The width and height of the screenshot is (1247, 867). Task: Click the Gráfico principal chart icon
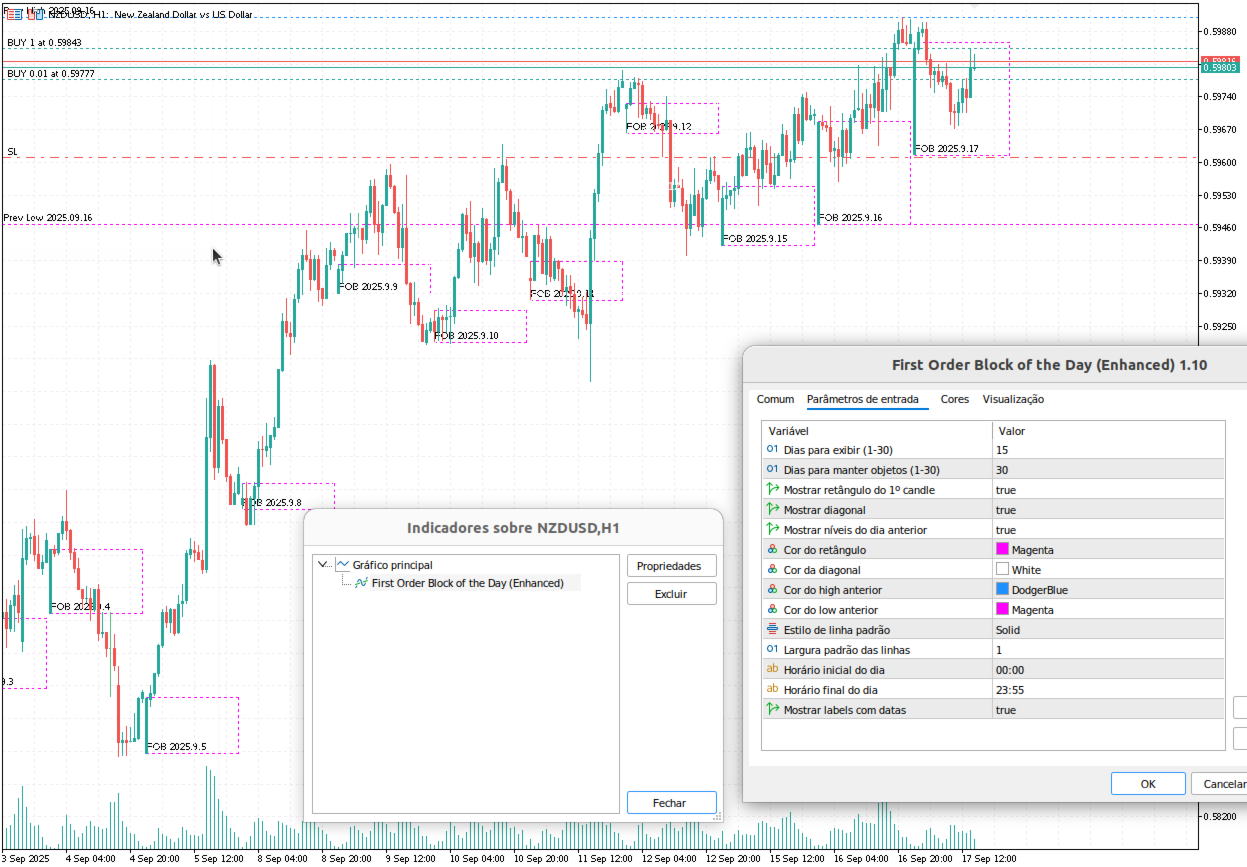343,565
